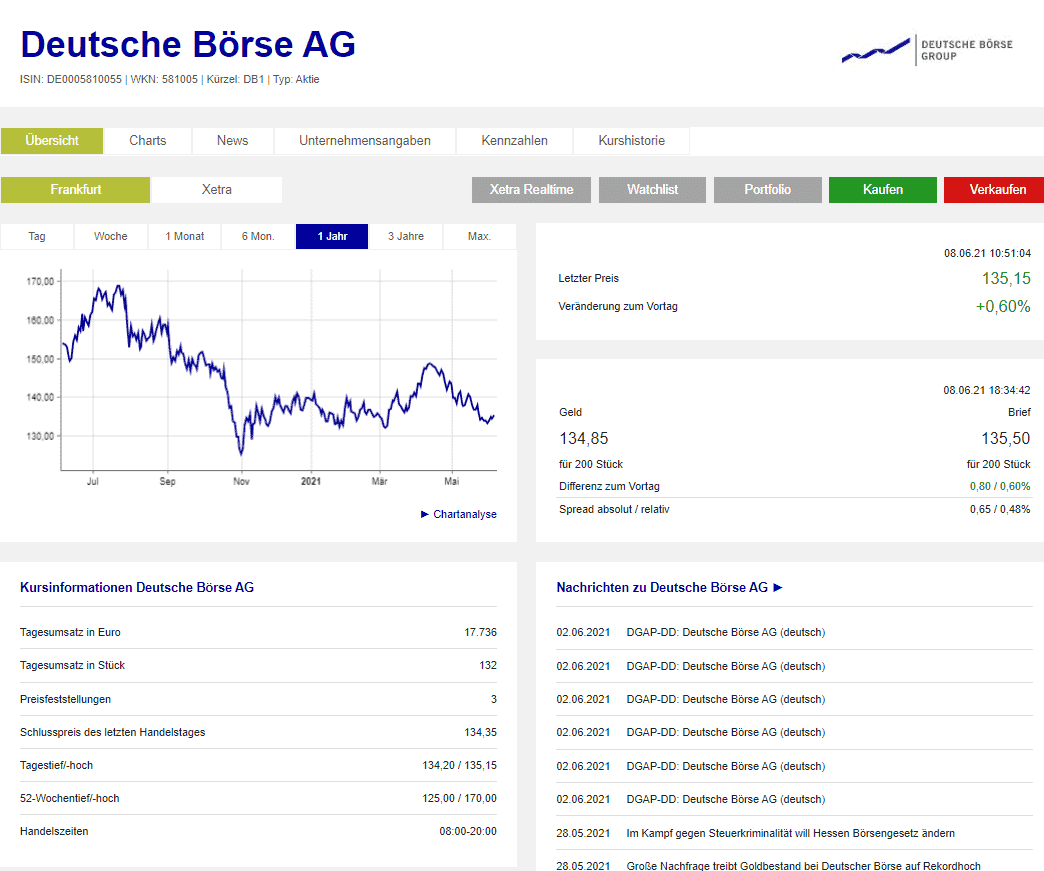The image size is (1044, 871).
Task: Click Tagestief/-hoch value 134,20 / 135,15
Action: pyautogui.click(x=459, y=765)
